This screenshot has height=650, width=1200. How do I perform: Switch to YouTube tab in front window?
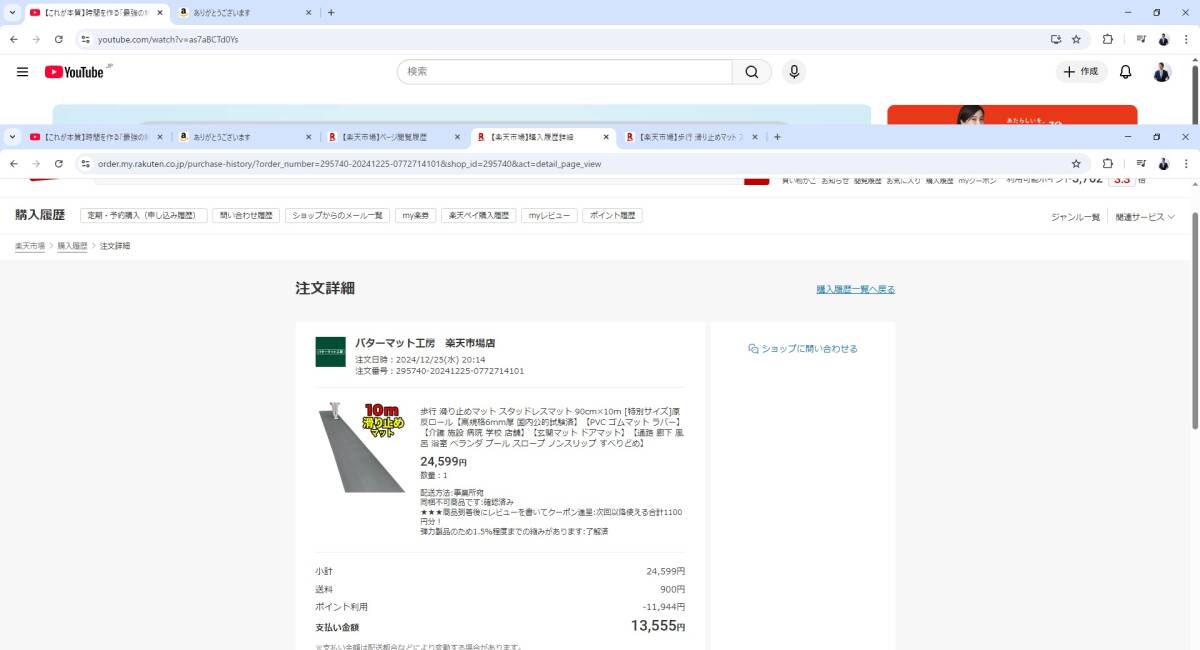click(88, 137)
